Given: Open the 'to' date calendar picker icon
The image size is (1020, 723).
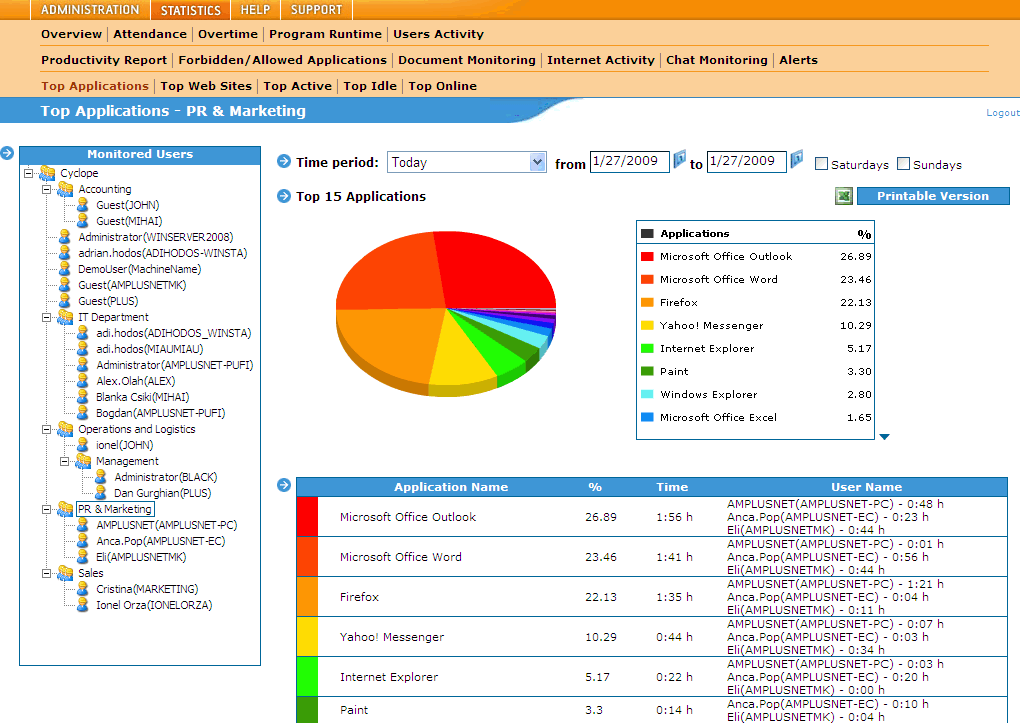Looking at the screenshot, I should click(796, 159).
